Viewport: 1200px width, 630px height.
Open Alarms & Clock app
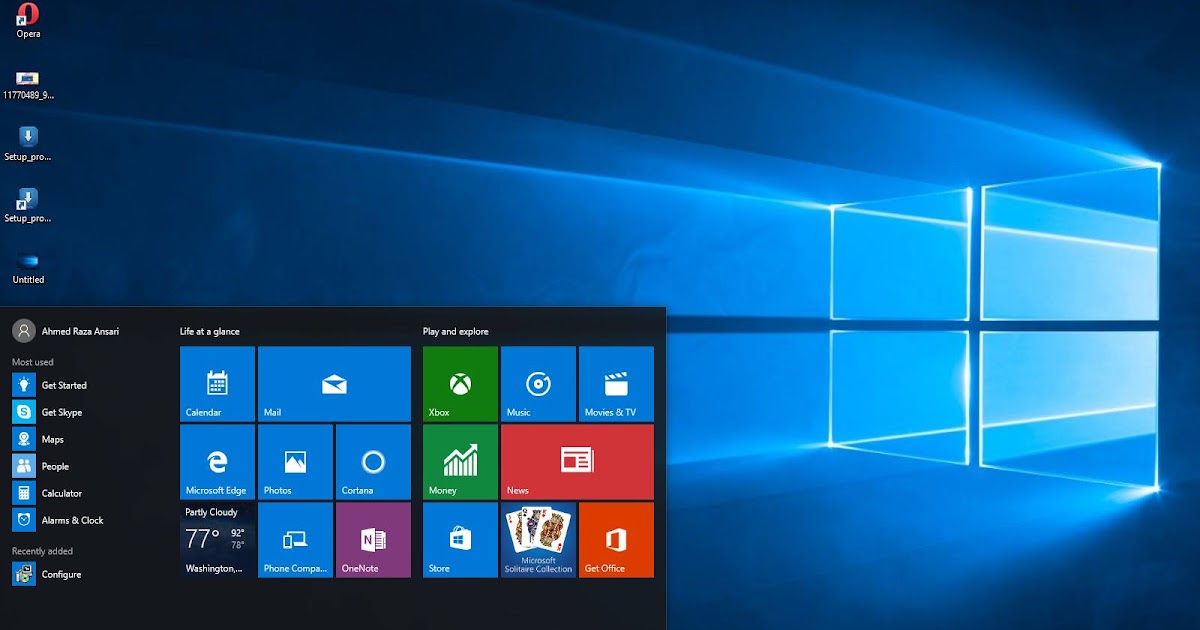(58, 520)
